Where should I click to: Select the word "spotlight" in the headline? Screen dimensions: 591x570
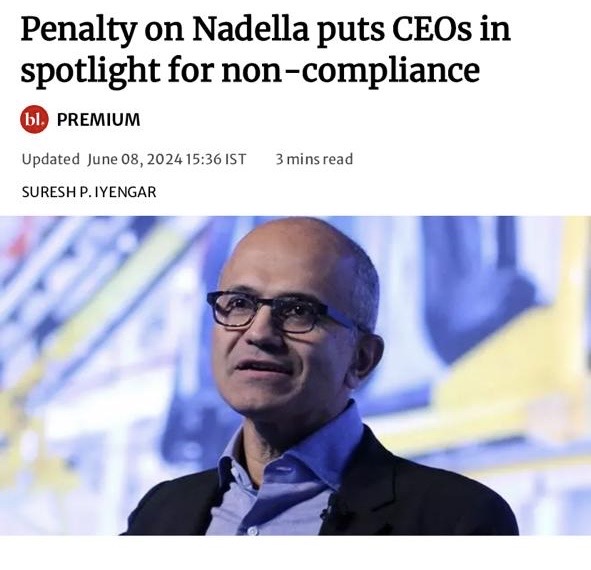(x=89, y=70)
